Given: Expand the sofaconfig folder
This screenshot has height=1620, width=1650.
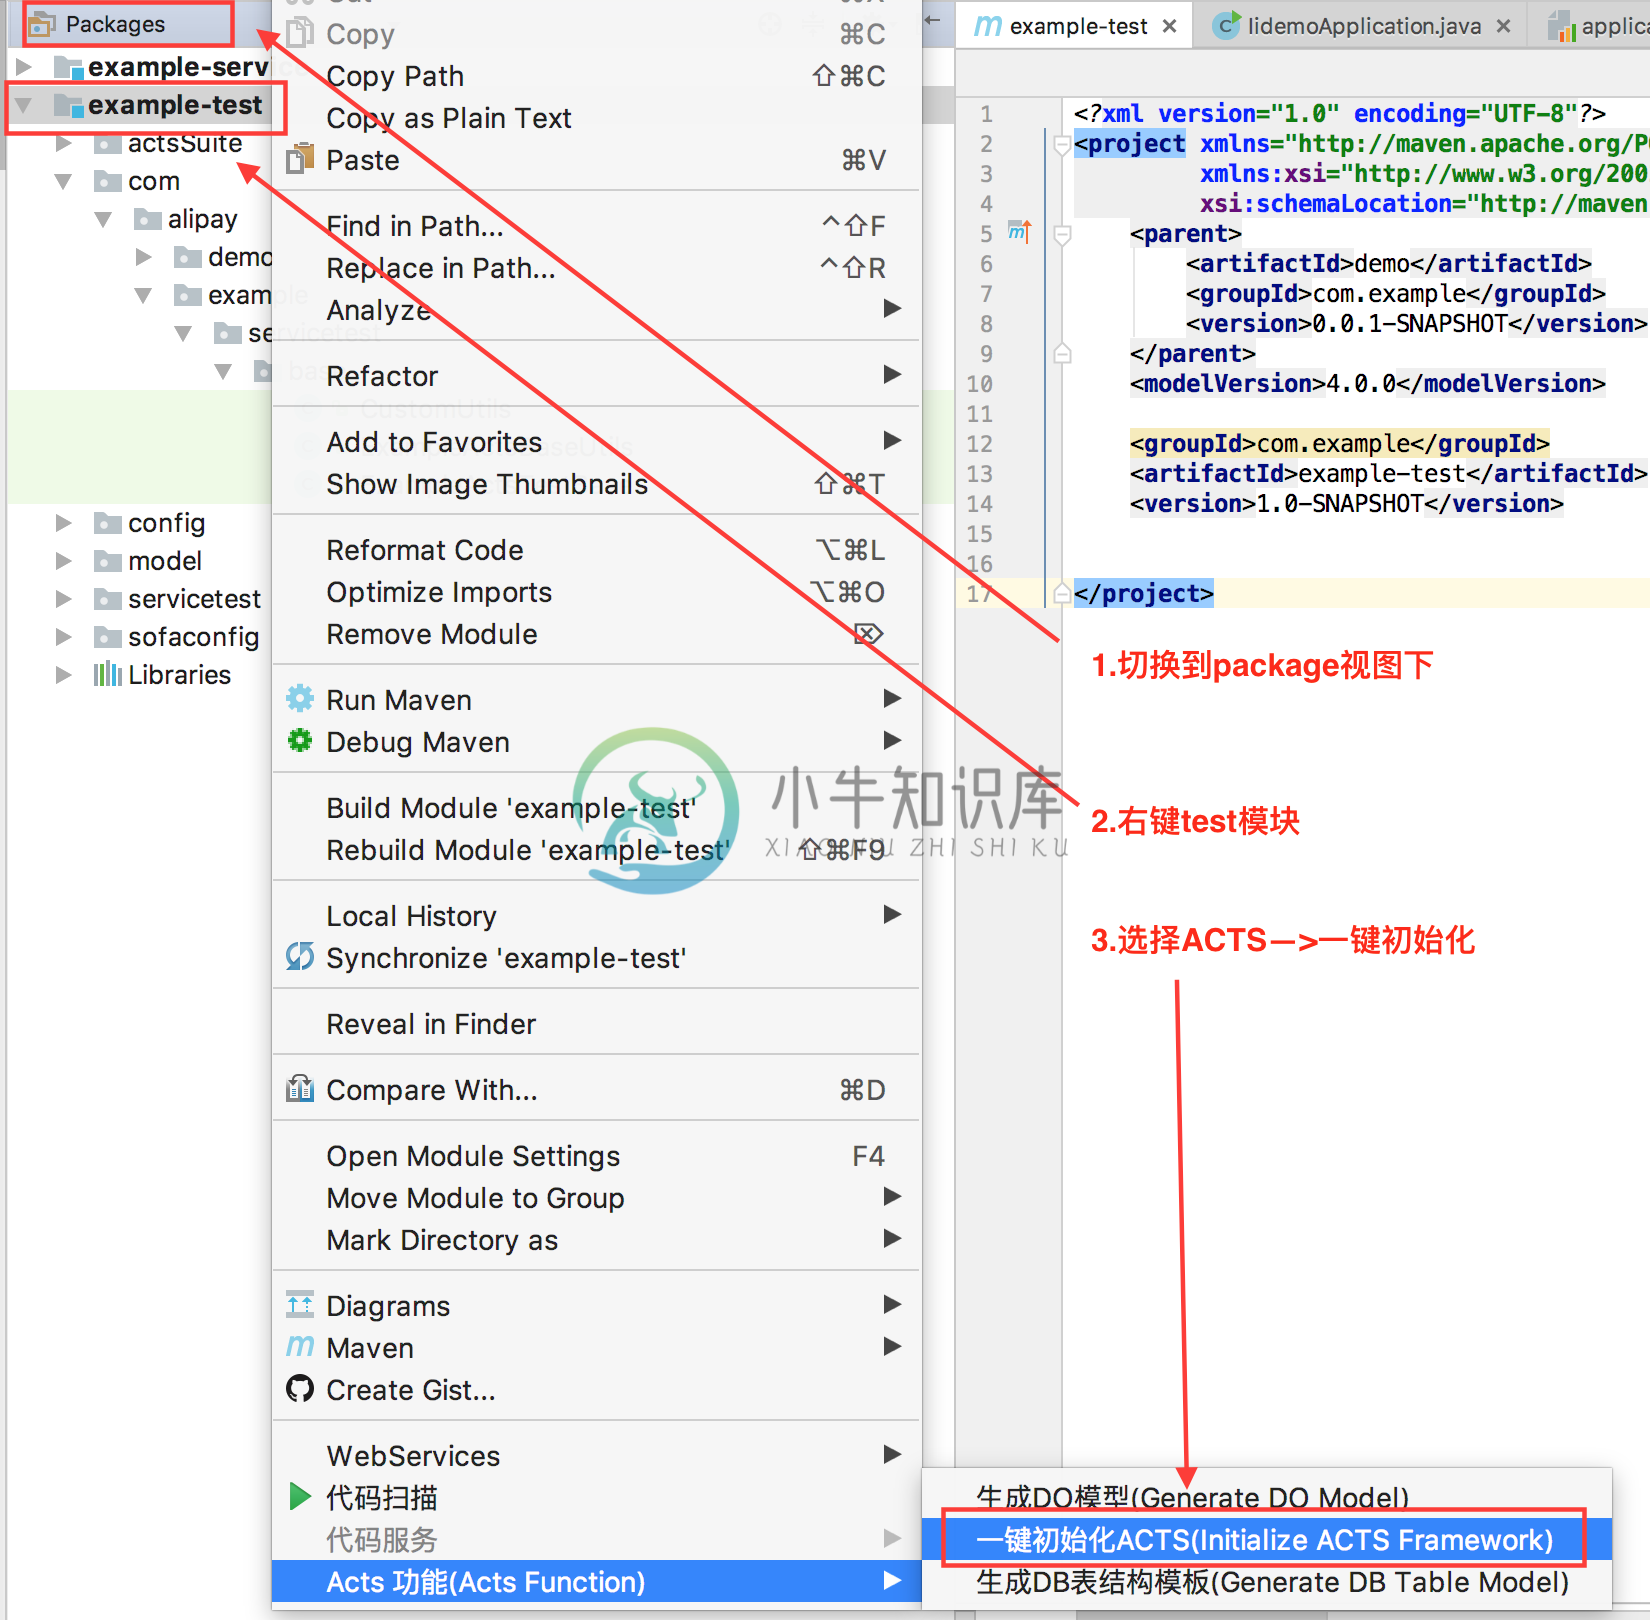Looking at the screenshot, I should pos(63,636).
